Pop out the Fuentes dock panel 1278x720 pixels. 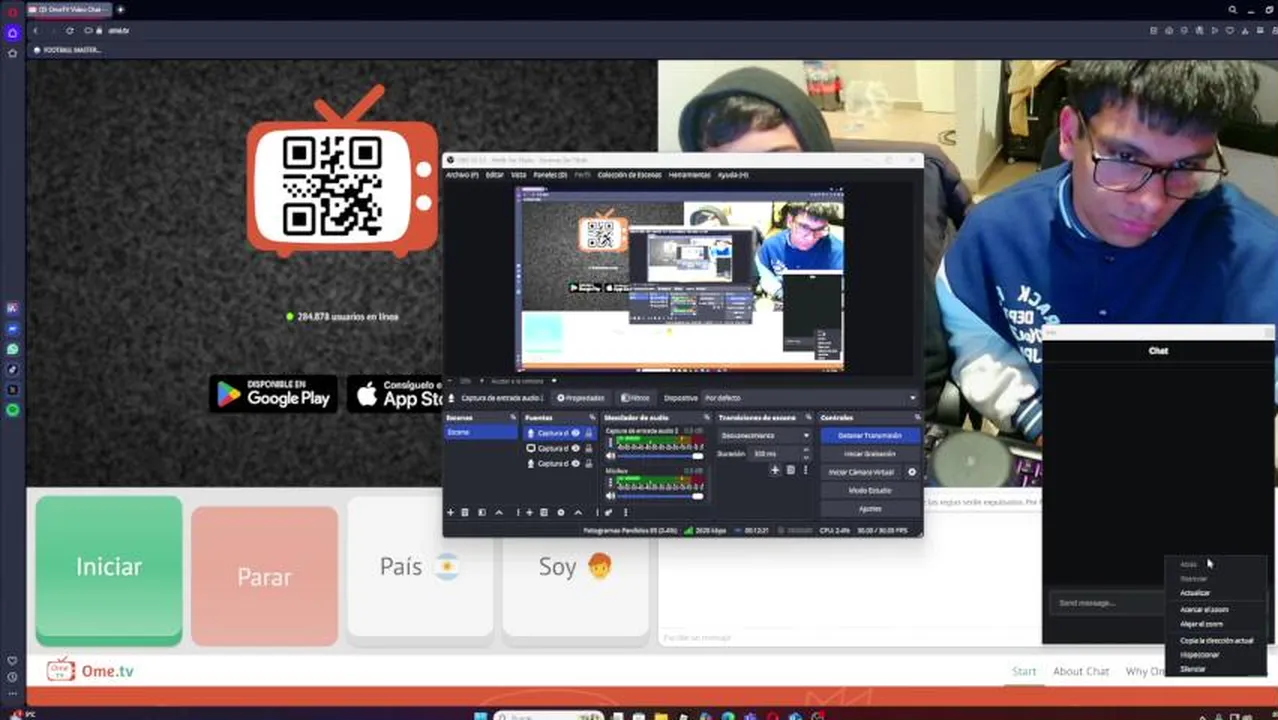point(592,417)
